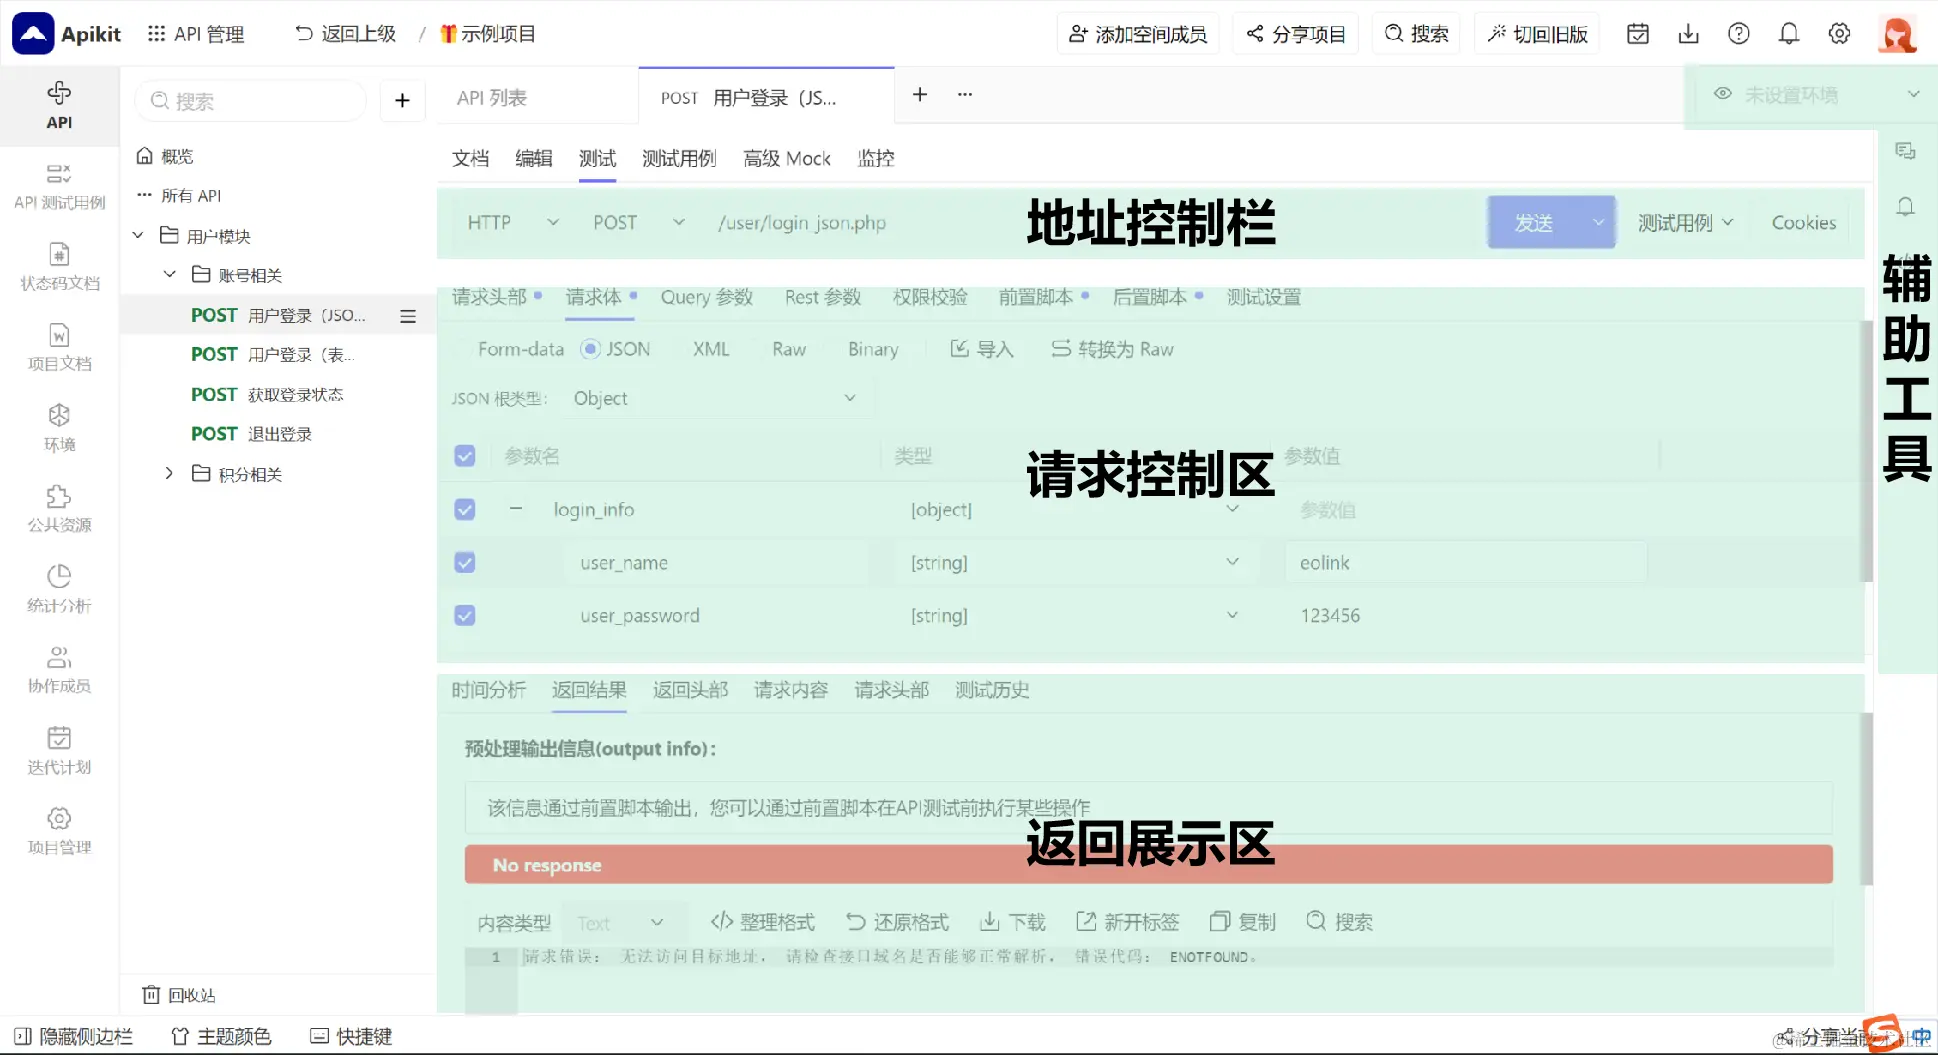
Task: Switch to the 高级 Mock tab
Action: pyautogui.click(x=787, y=158)
